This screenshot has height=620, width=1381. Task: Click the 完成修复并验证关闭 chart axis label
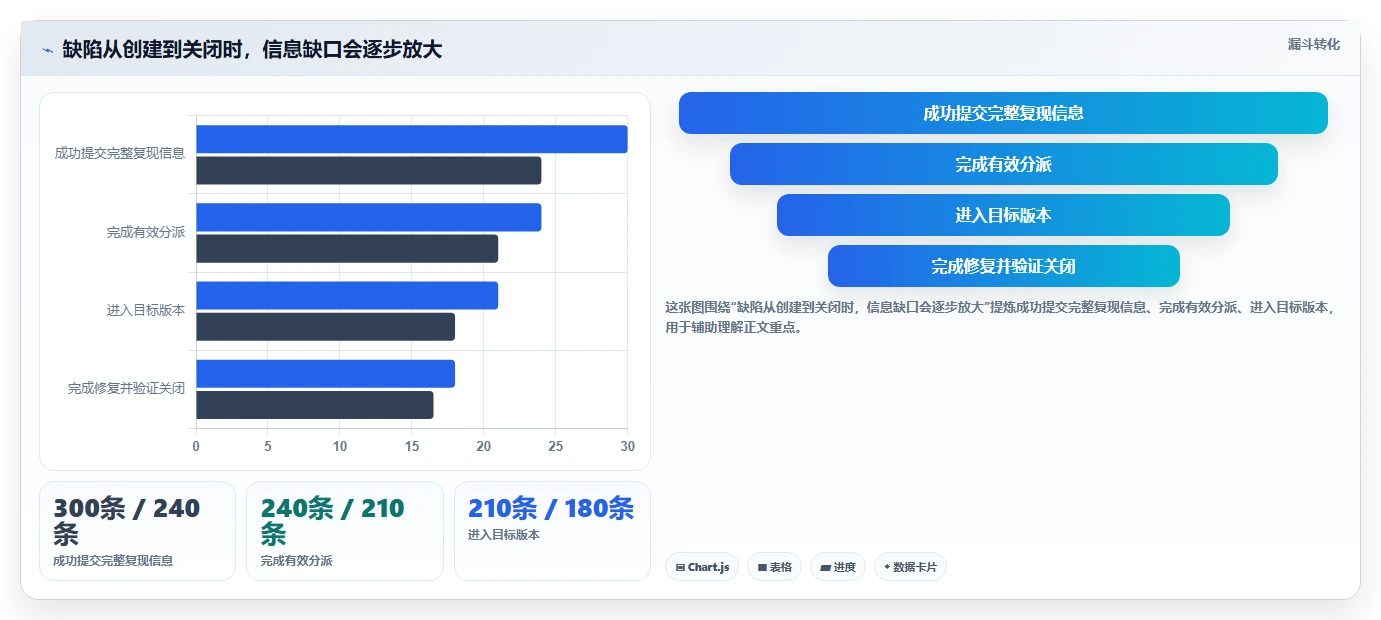126,388
